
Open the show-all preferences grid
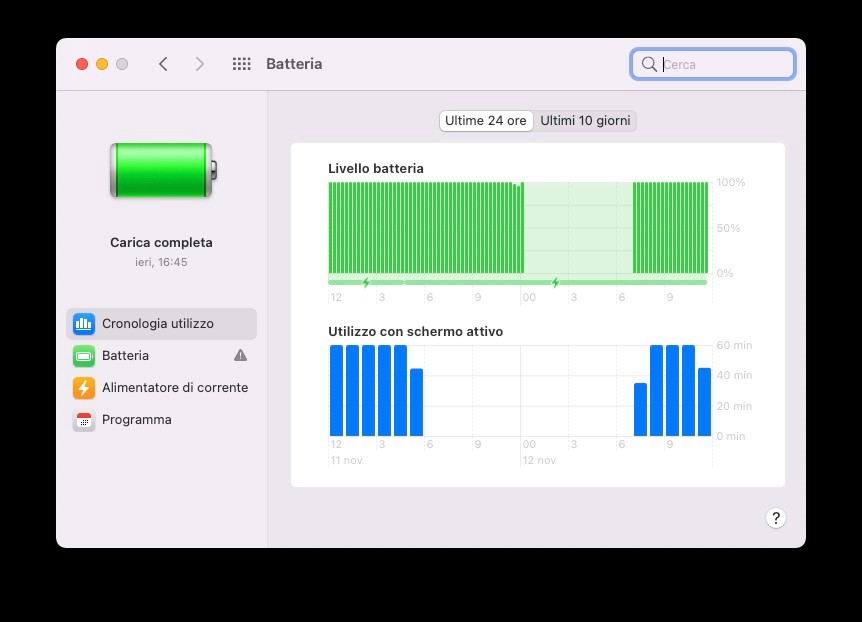(x=241, y=64)
